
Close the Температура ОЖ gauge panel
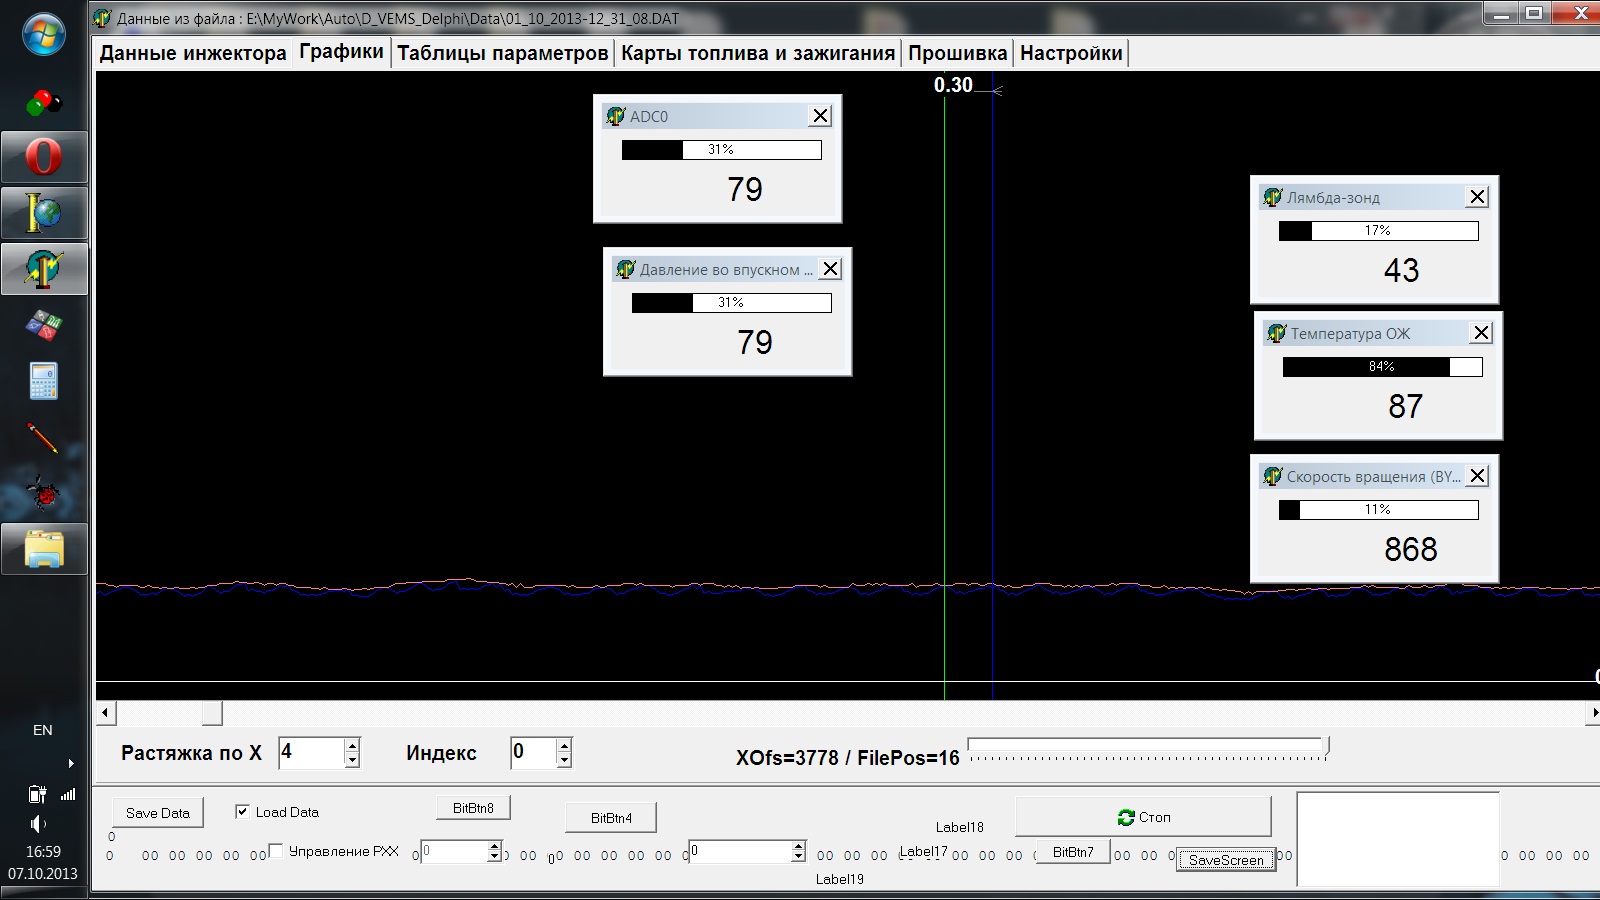point(1481,333)
